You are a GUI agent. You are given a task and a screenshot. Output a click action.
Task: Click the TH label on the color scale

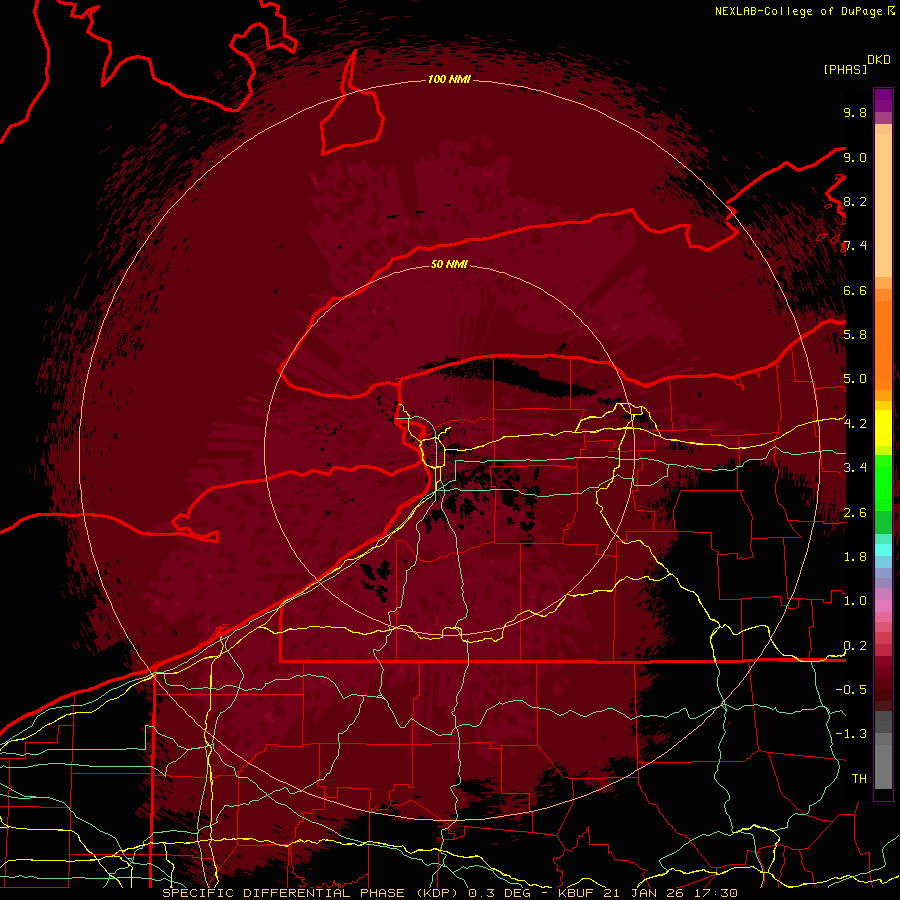pyautogui.click(x=859, y=779)
